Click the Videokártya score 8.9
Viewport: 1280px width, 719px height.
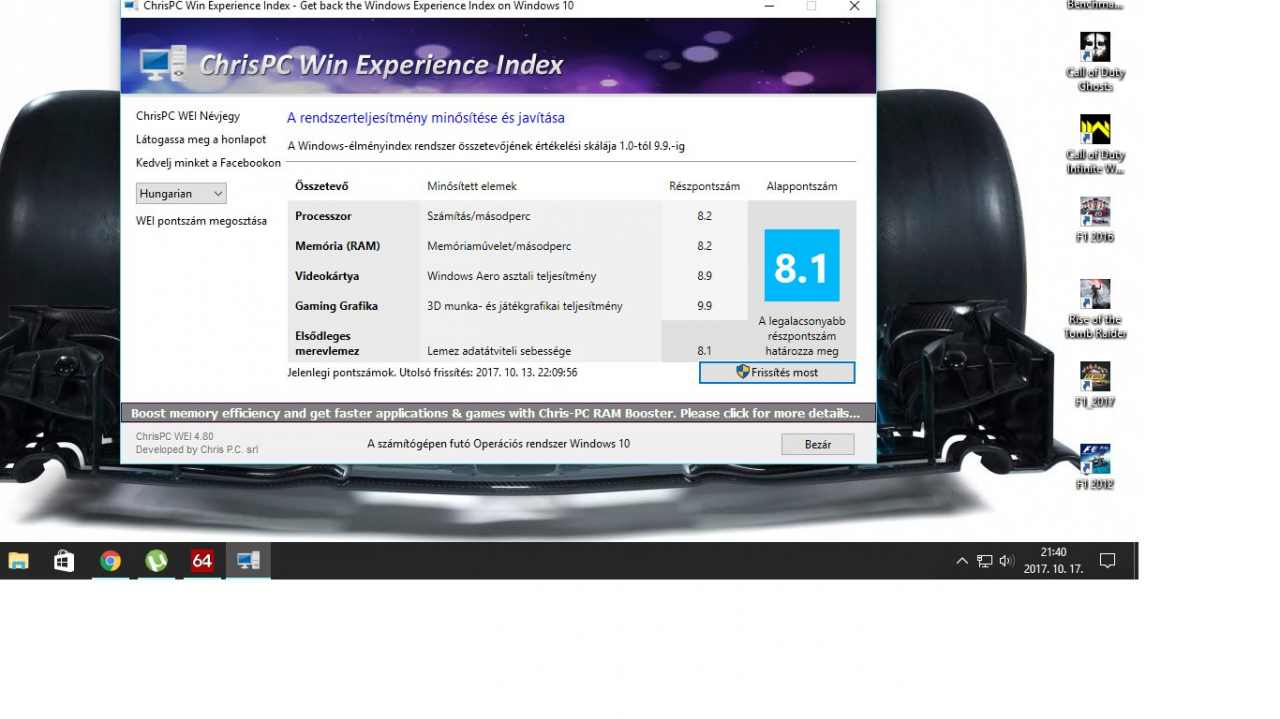704,276
